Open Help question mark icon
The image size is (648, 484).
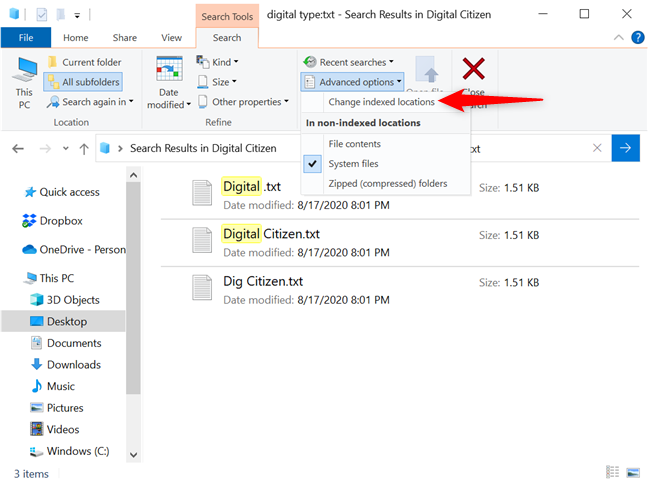coord(638,38)
